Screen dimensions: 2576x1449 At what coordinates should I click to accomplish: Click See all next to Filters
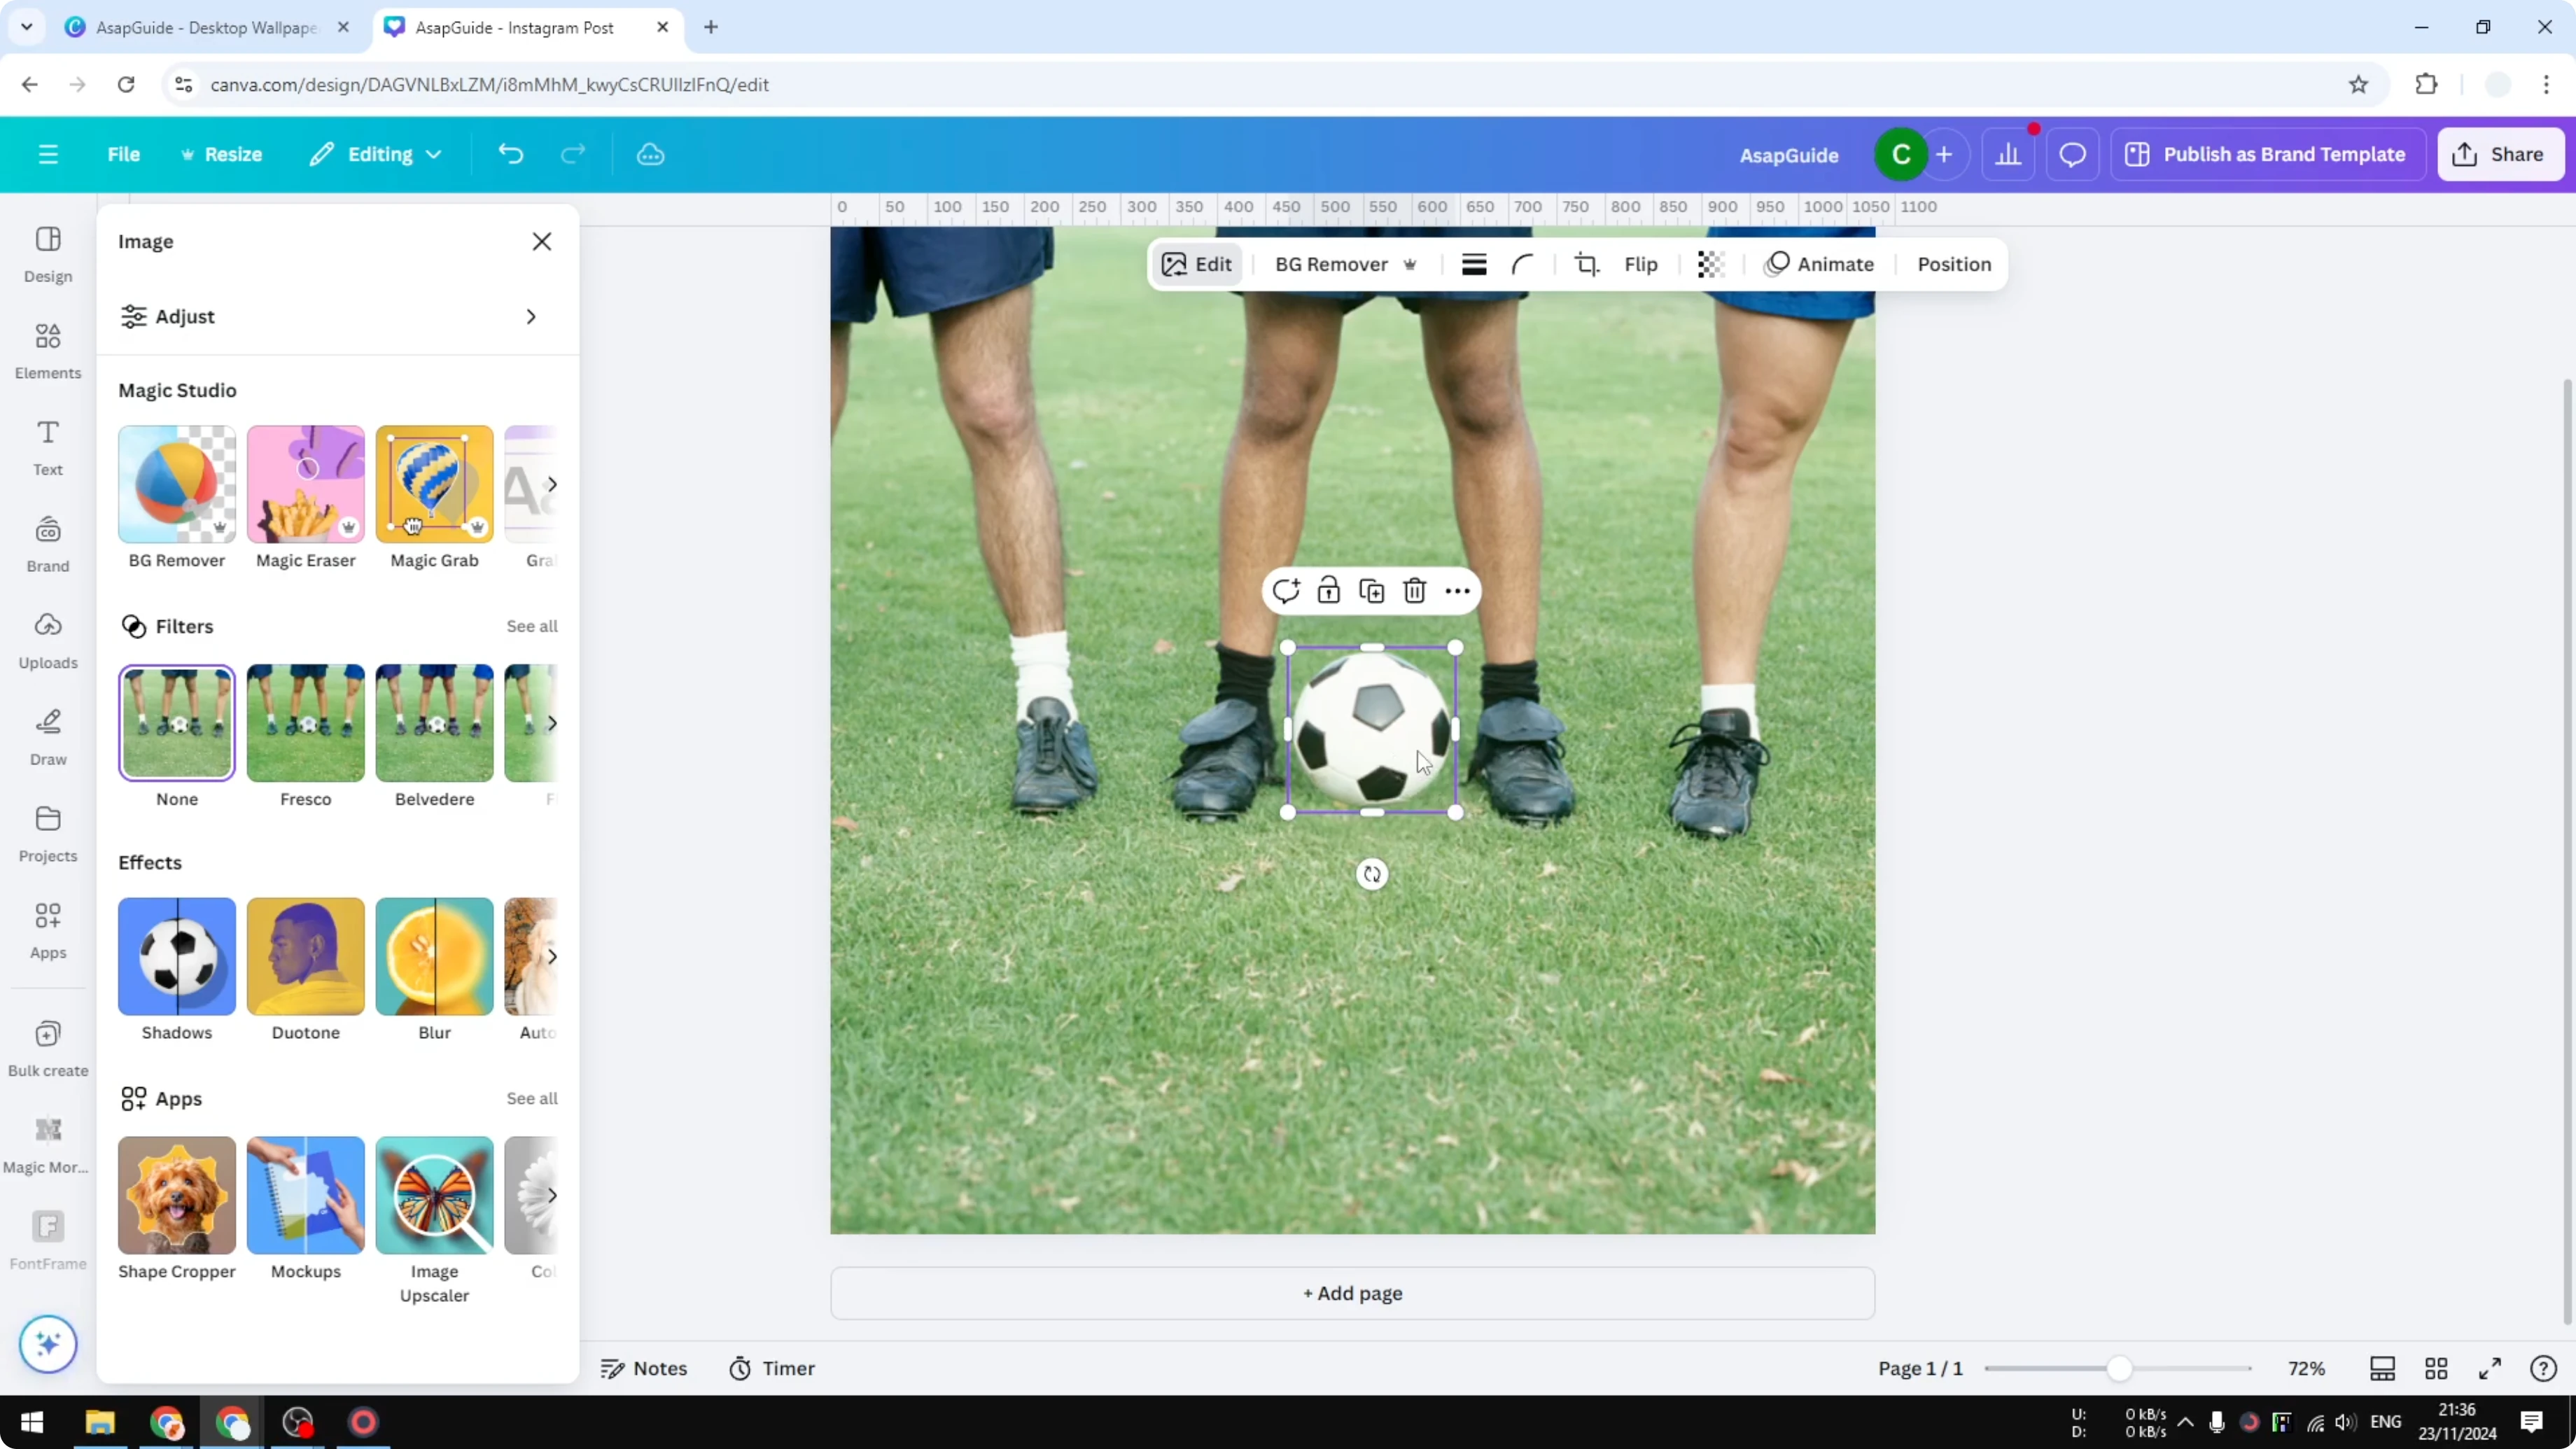pyautogui.click(x=531, y=626)
